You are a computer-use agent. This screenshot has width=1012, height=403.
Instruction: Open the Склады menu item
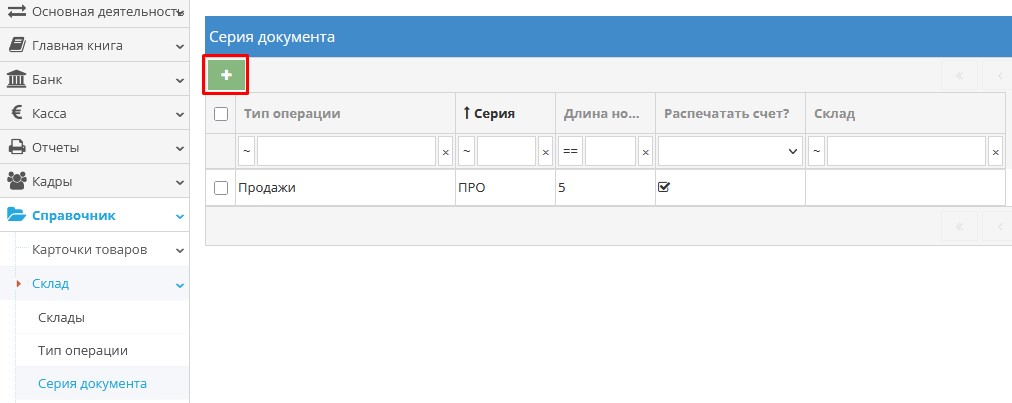pyautogui.click(x=61, y=317)
